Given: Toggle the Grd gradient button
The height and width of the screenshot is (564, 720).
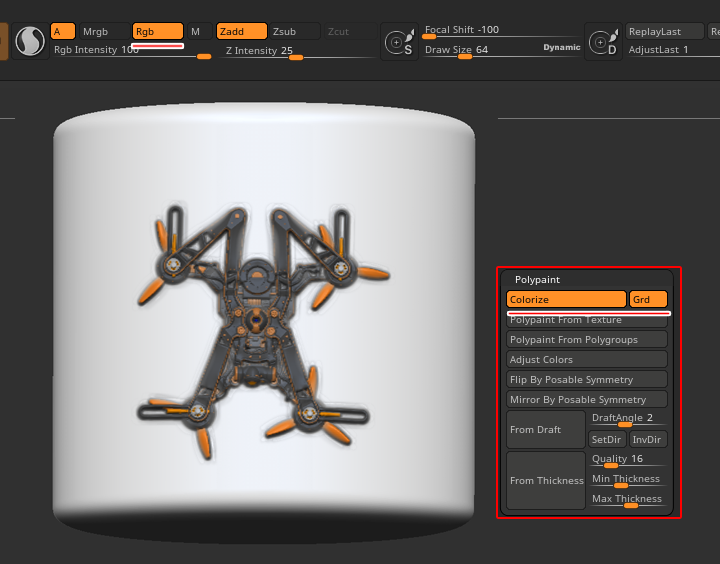Looking at the screenshot, I should coord(647,300).
